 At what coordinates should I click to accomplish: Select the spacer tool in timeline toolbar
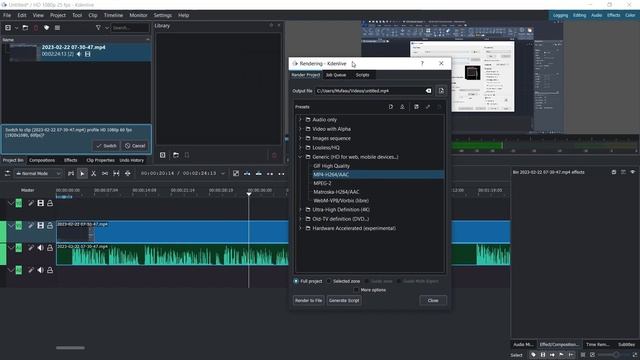tap(105, 173)
